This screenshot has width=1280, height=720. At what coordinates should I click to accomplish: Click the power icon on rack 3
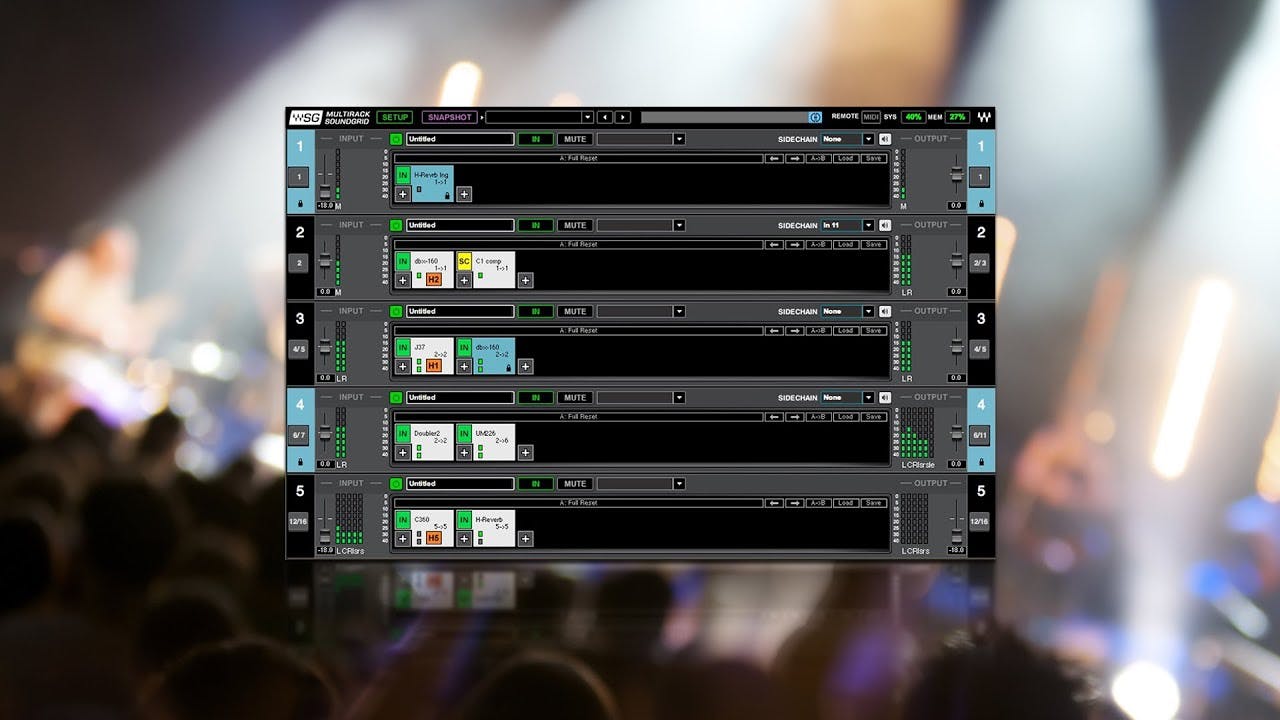click(x=396, y=311)
